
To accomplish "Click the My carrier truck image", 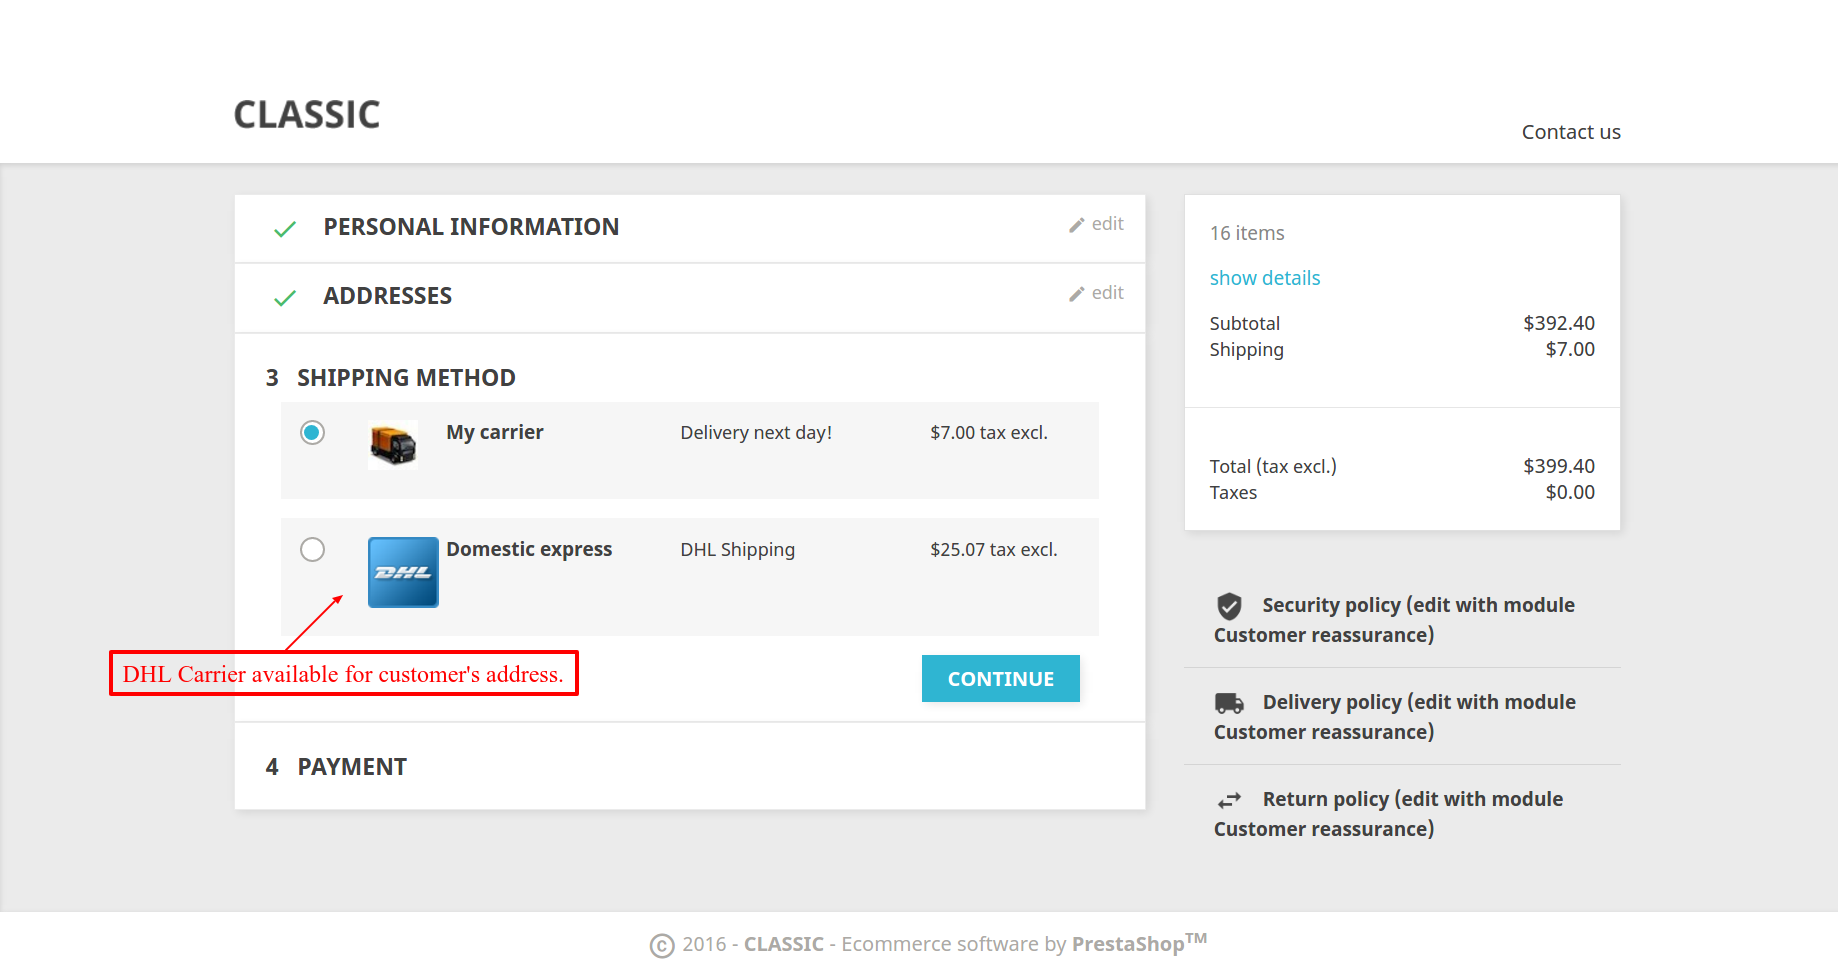I will click(x=393, y=444).
